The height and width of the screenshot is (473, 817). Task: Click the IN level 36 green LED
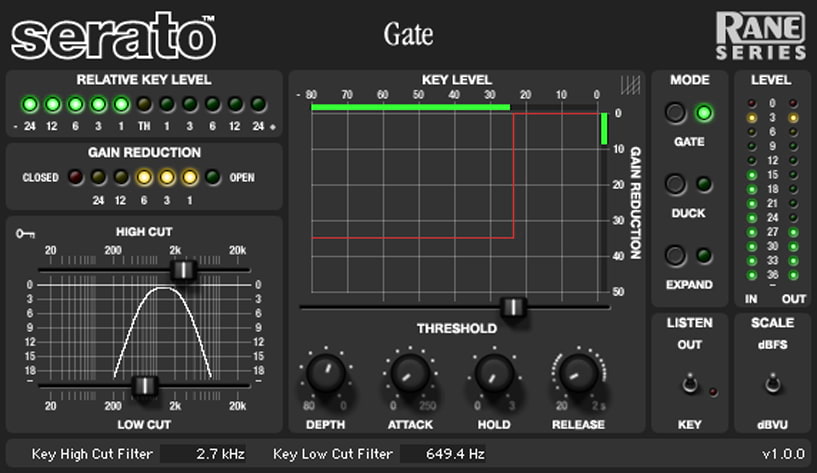click(x=751, y=275)
